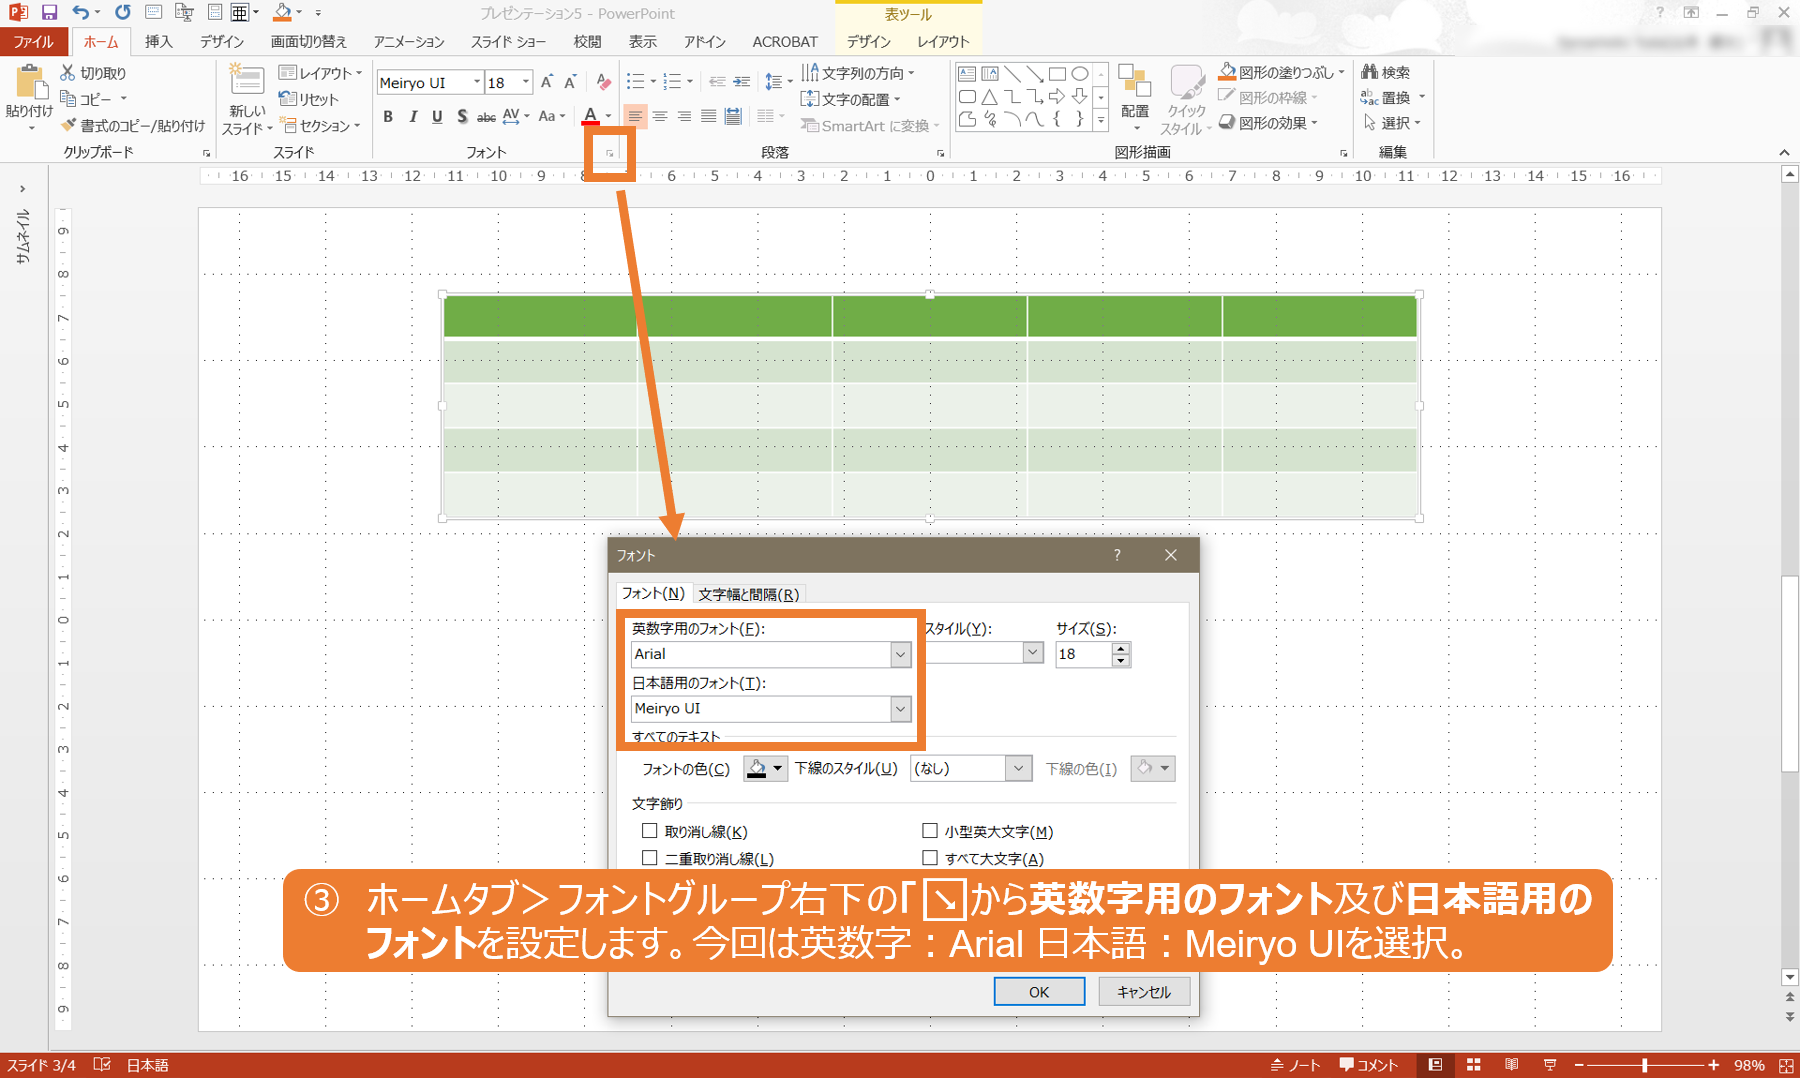
Task: Expand the 英数字用のフォント Arial dropdown
Action: click(x=900, y=654)
